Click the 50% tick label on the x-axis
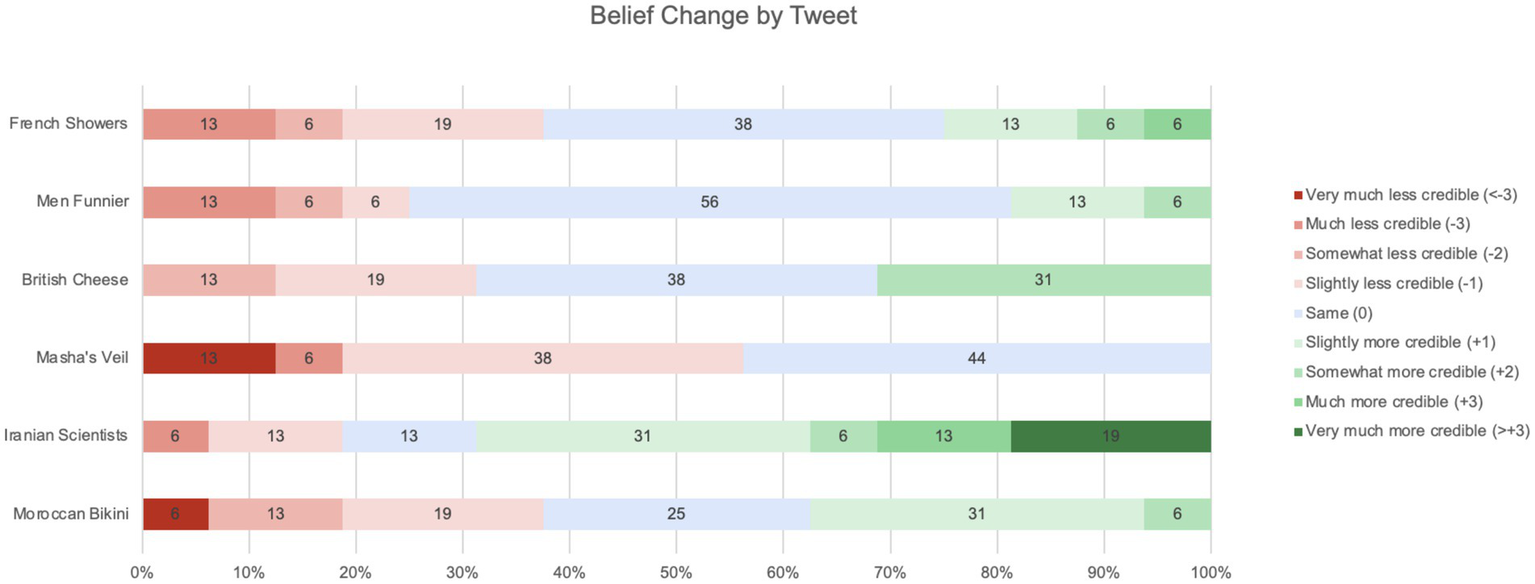This screenshot has width=1535, height=584. click(676, 573)
